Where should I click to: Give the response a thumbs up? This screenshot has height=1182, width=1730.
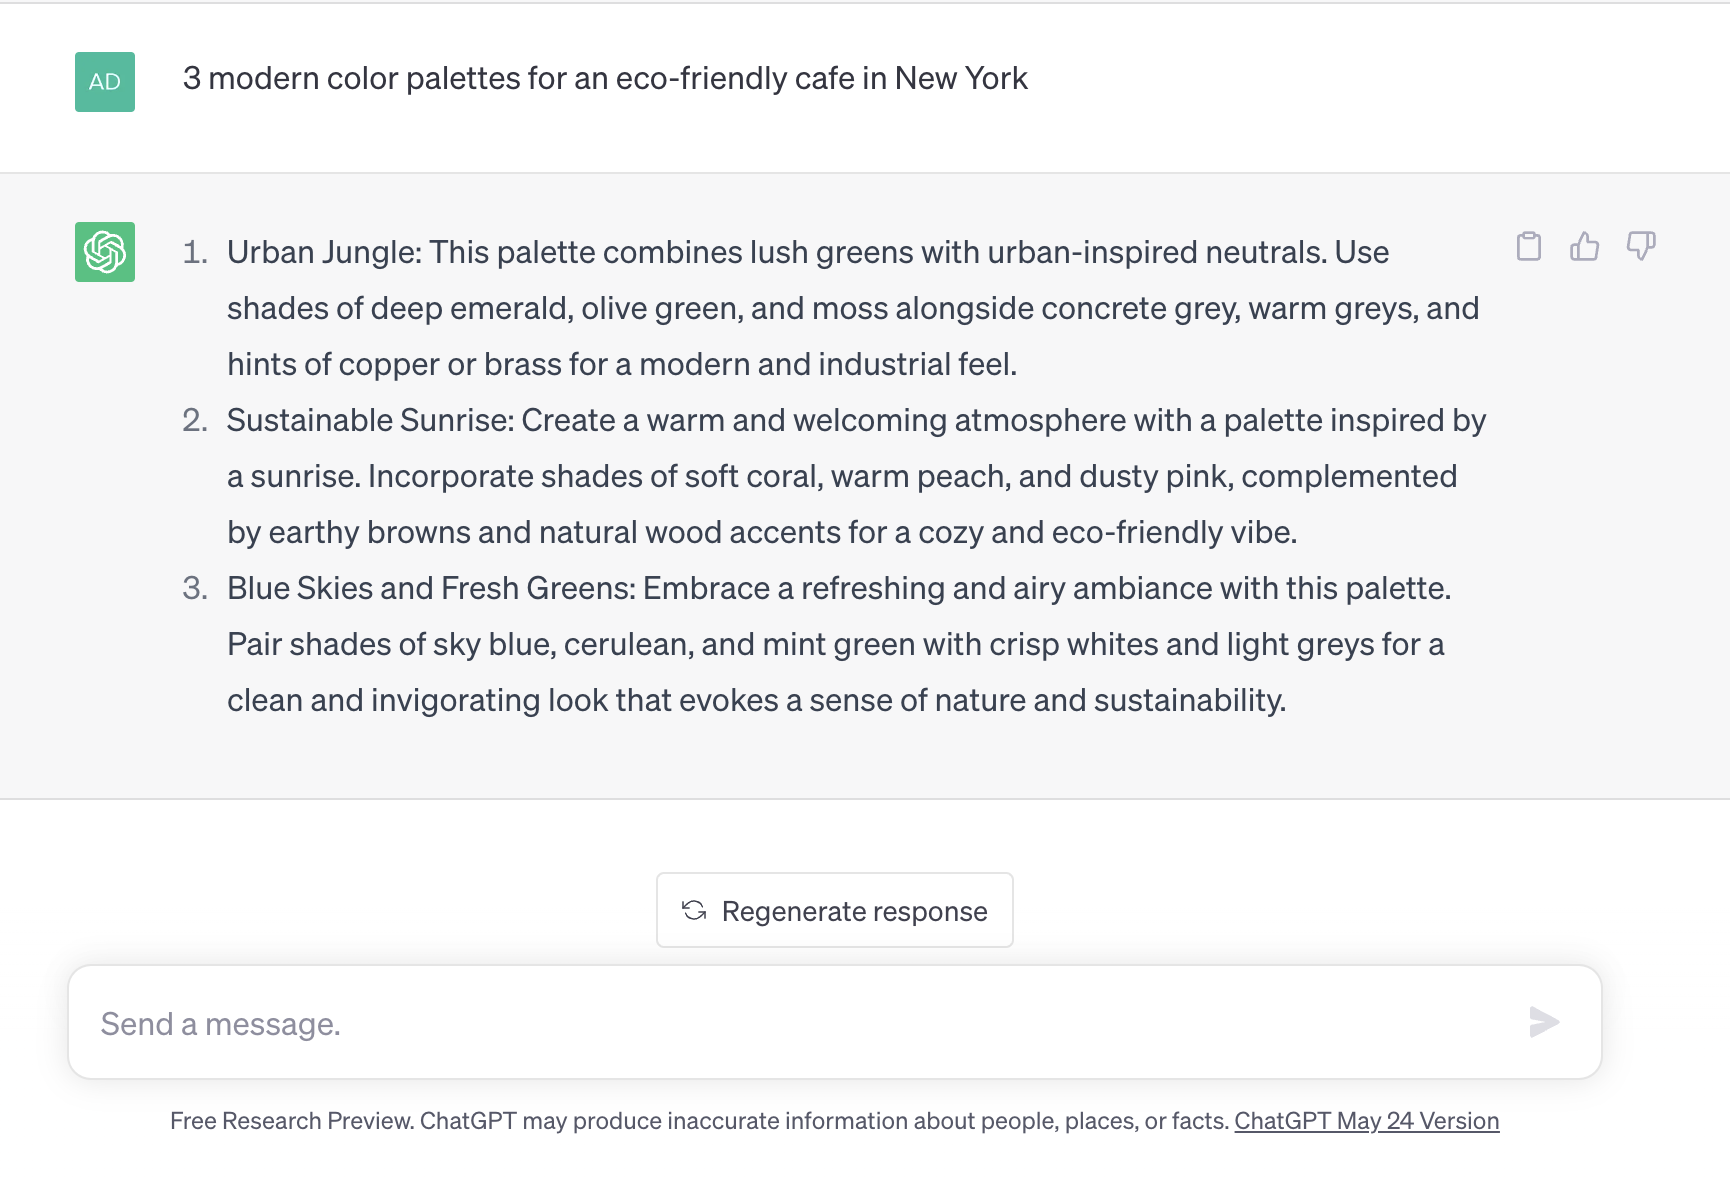pyautogui.click(x=1584, y=246)
